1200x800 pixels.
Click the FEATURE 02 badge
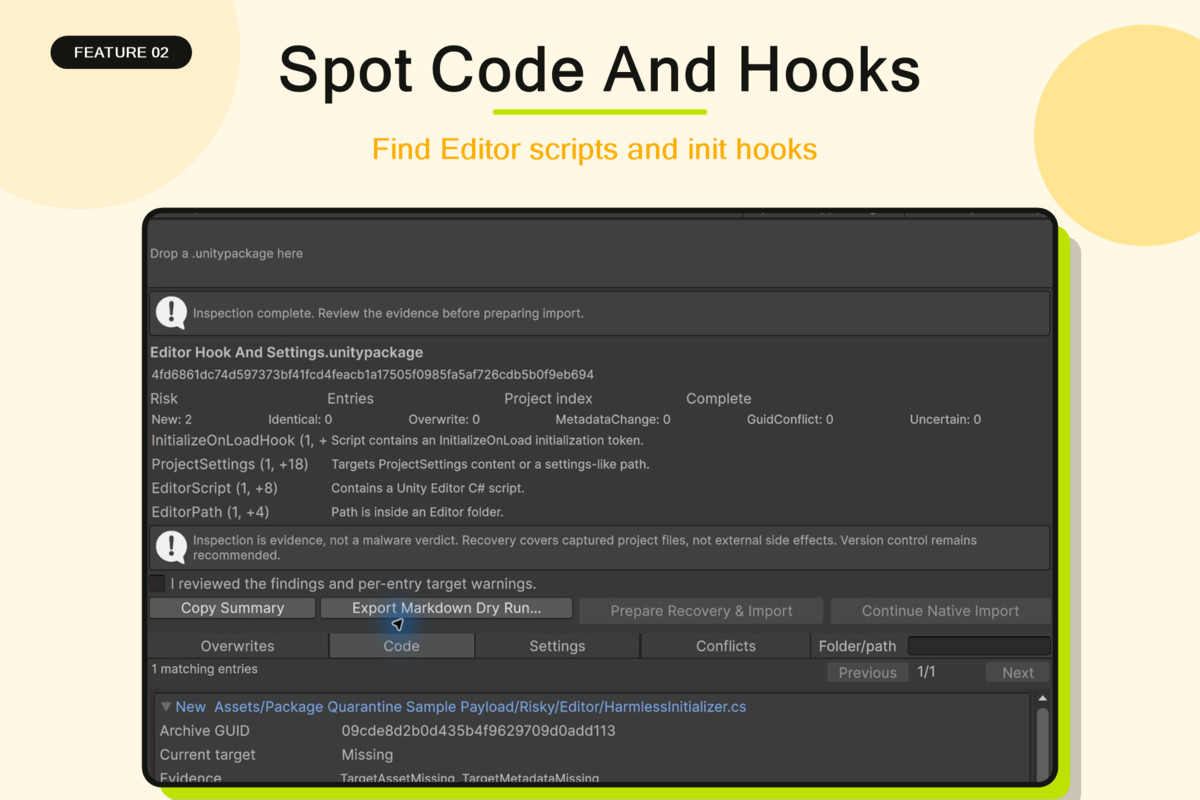121,52
